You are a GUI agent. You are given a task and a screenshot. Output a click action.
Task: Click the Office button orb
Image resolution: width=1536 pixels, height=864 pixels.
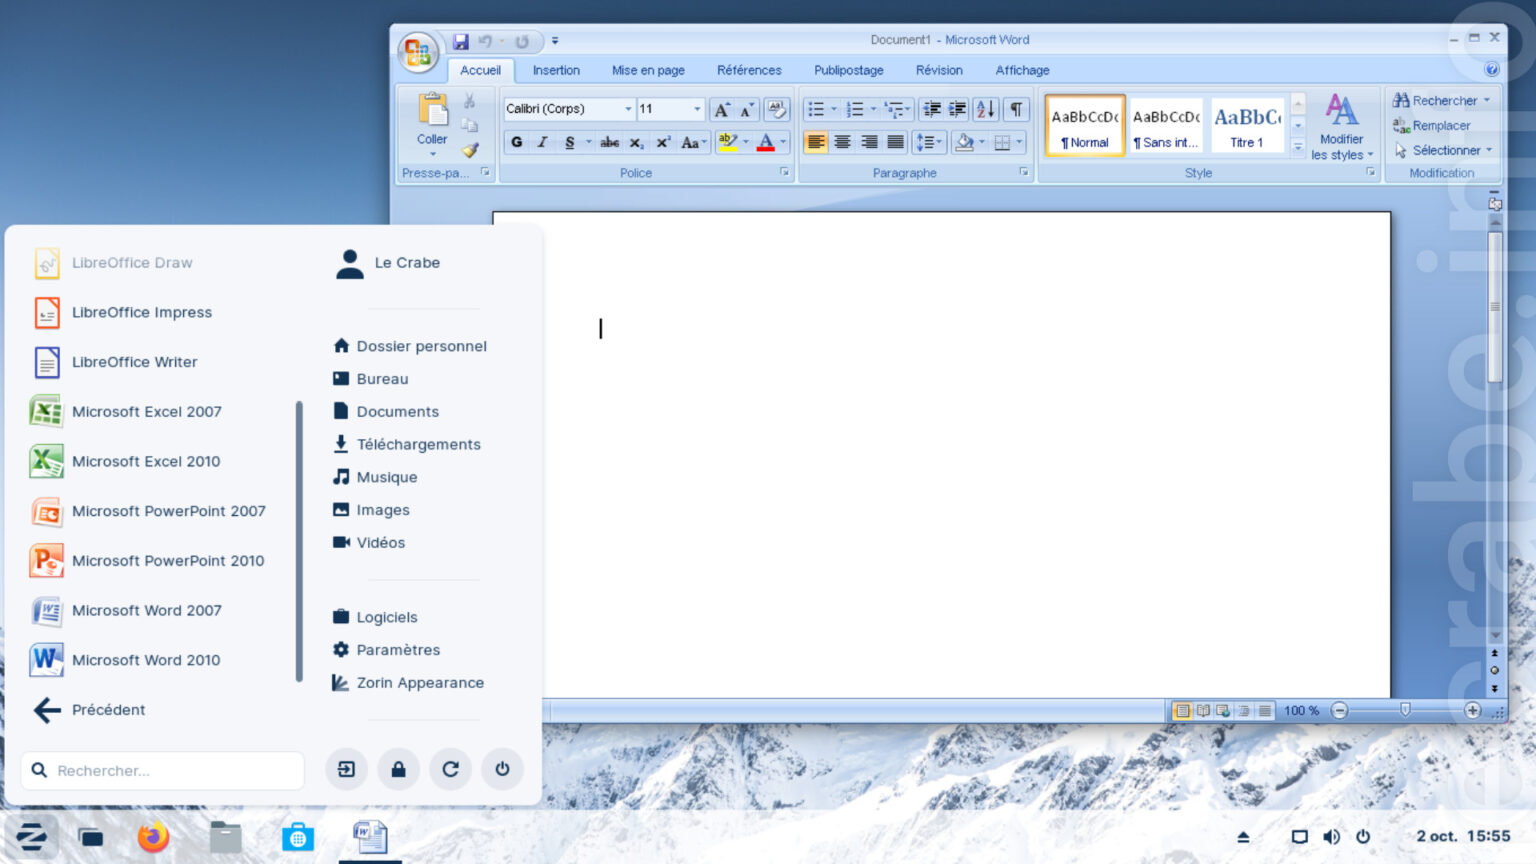[x=418, y=52]
